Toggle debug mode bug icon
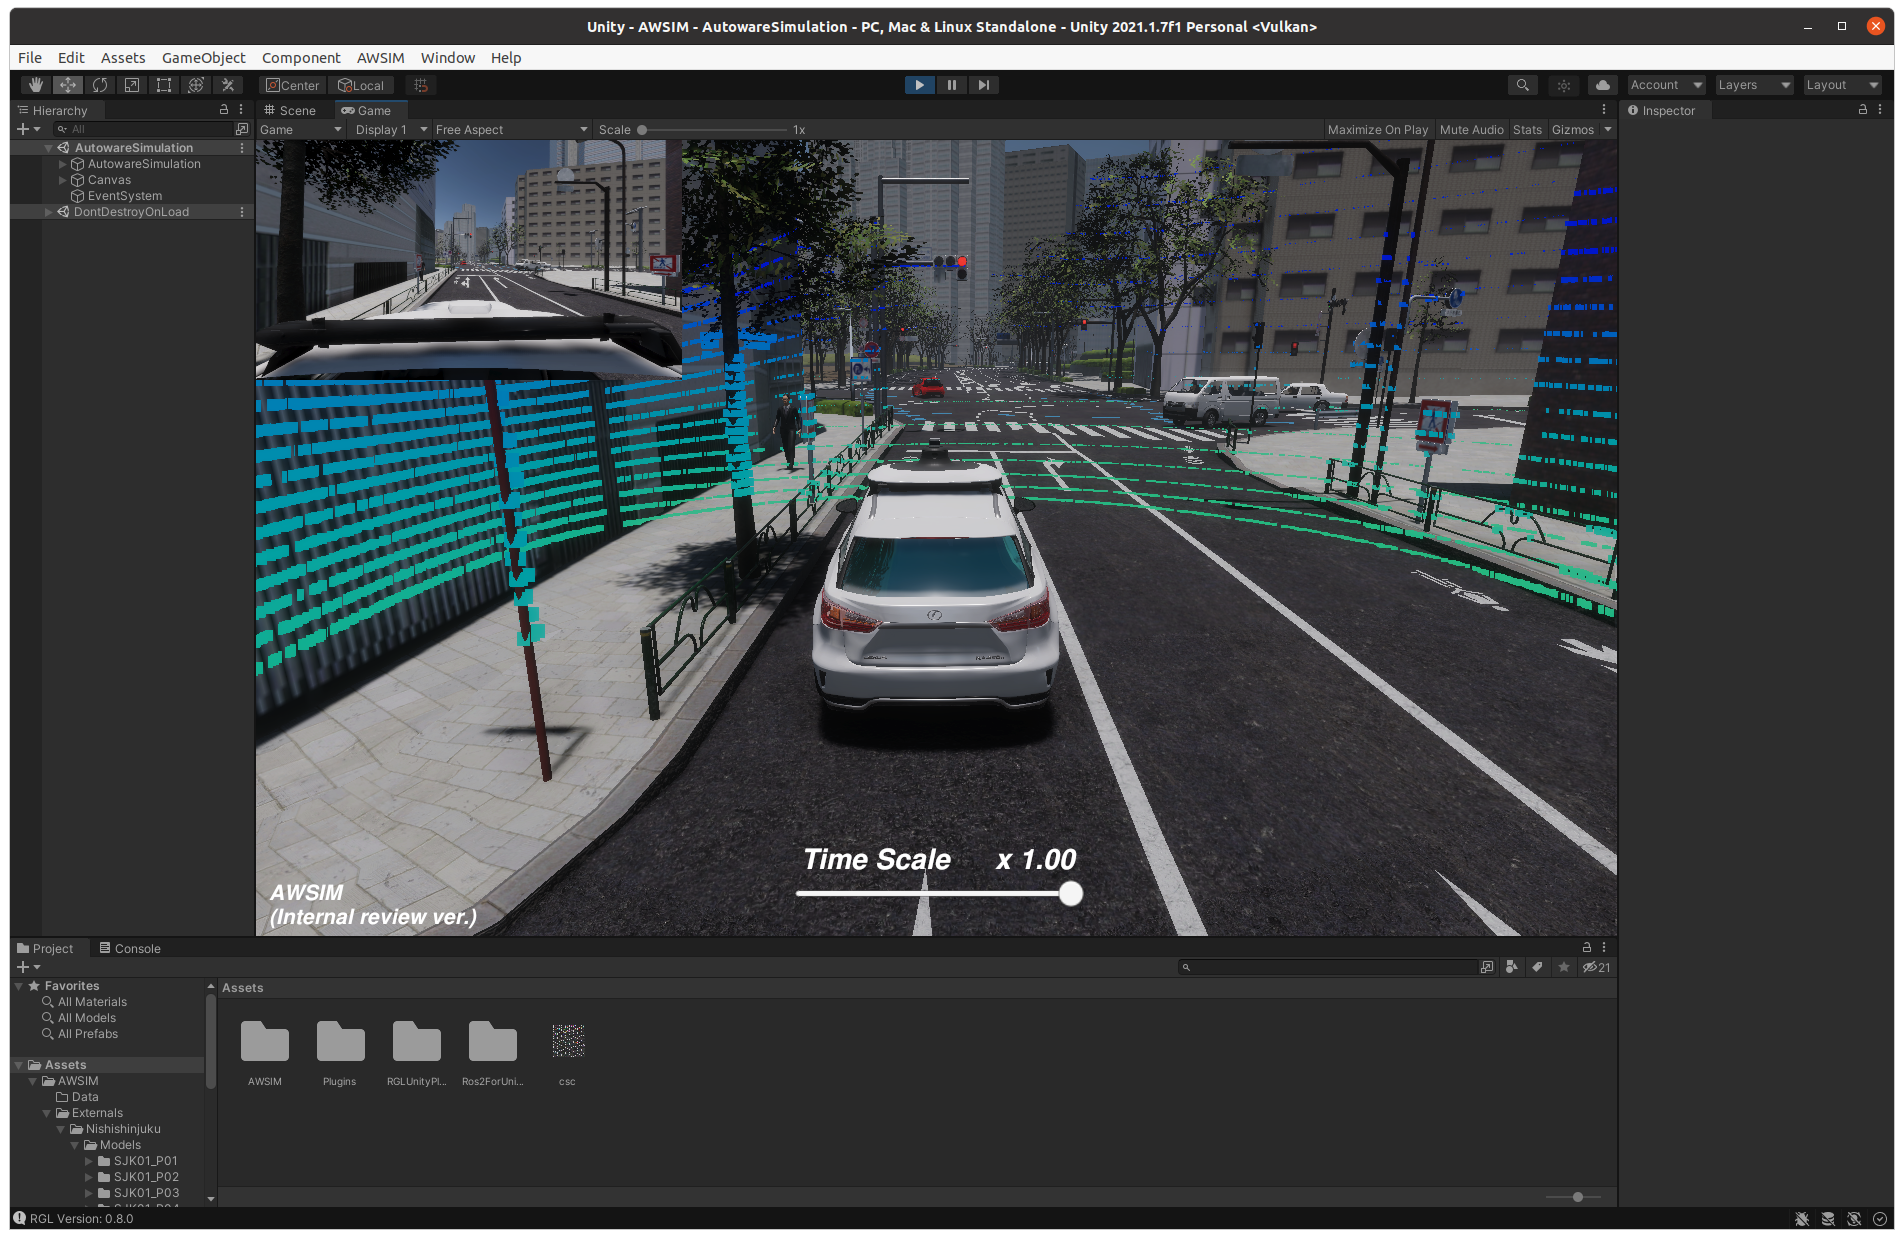This screenshot has width=1904, height=1239. [x=1802, y=1219]
